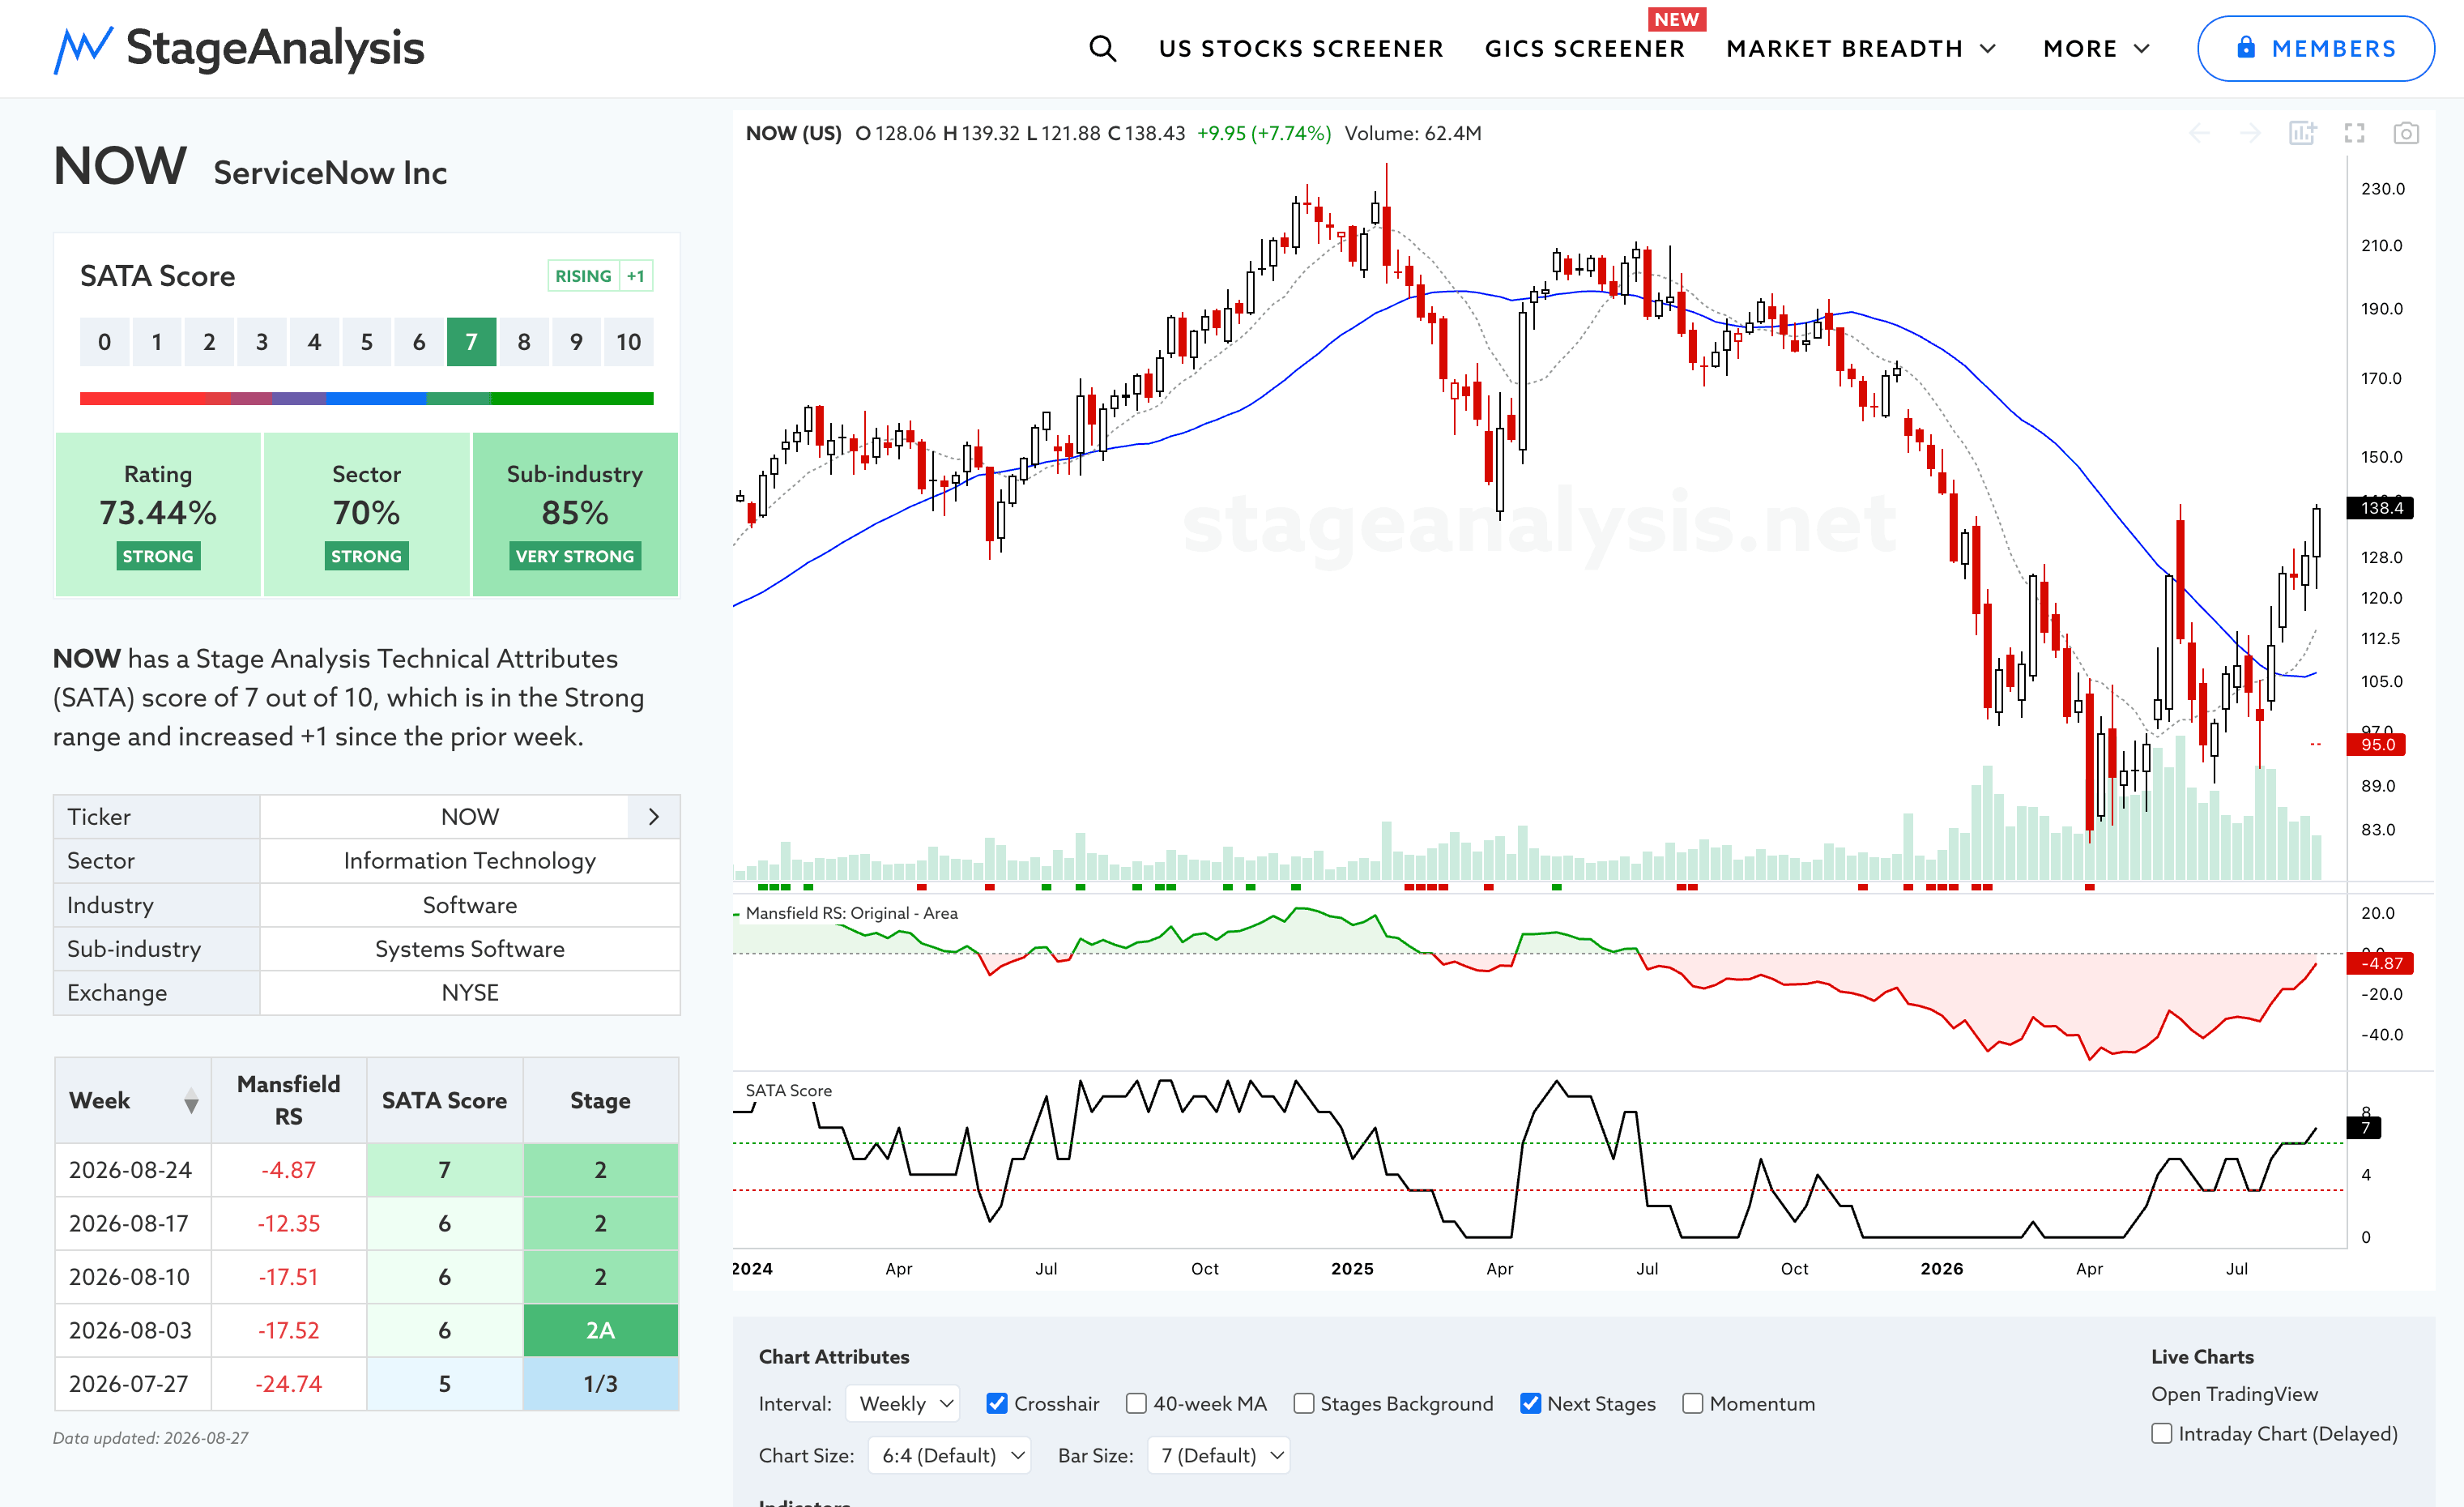Screen dimensions: 2464x1507
Task: Go to next chart arrow
Action: [x=2251, y=133]
